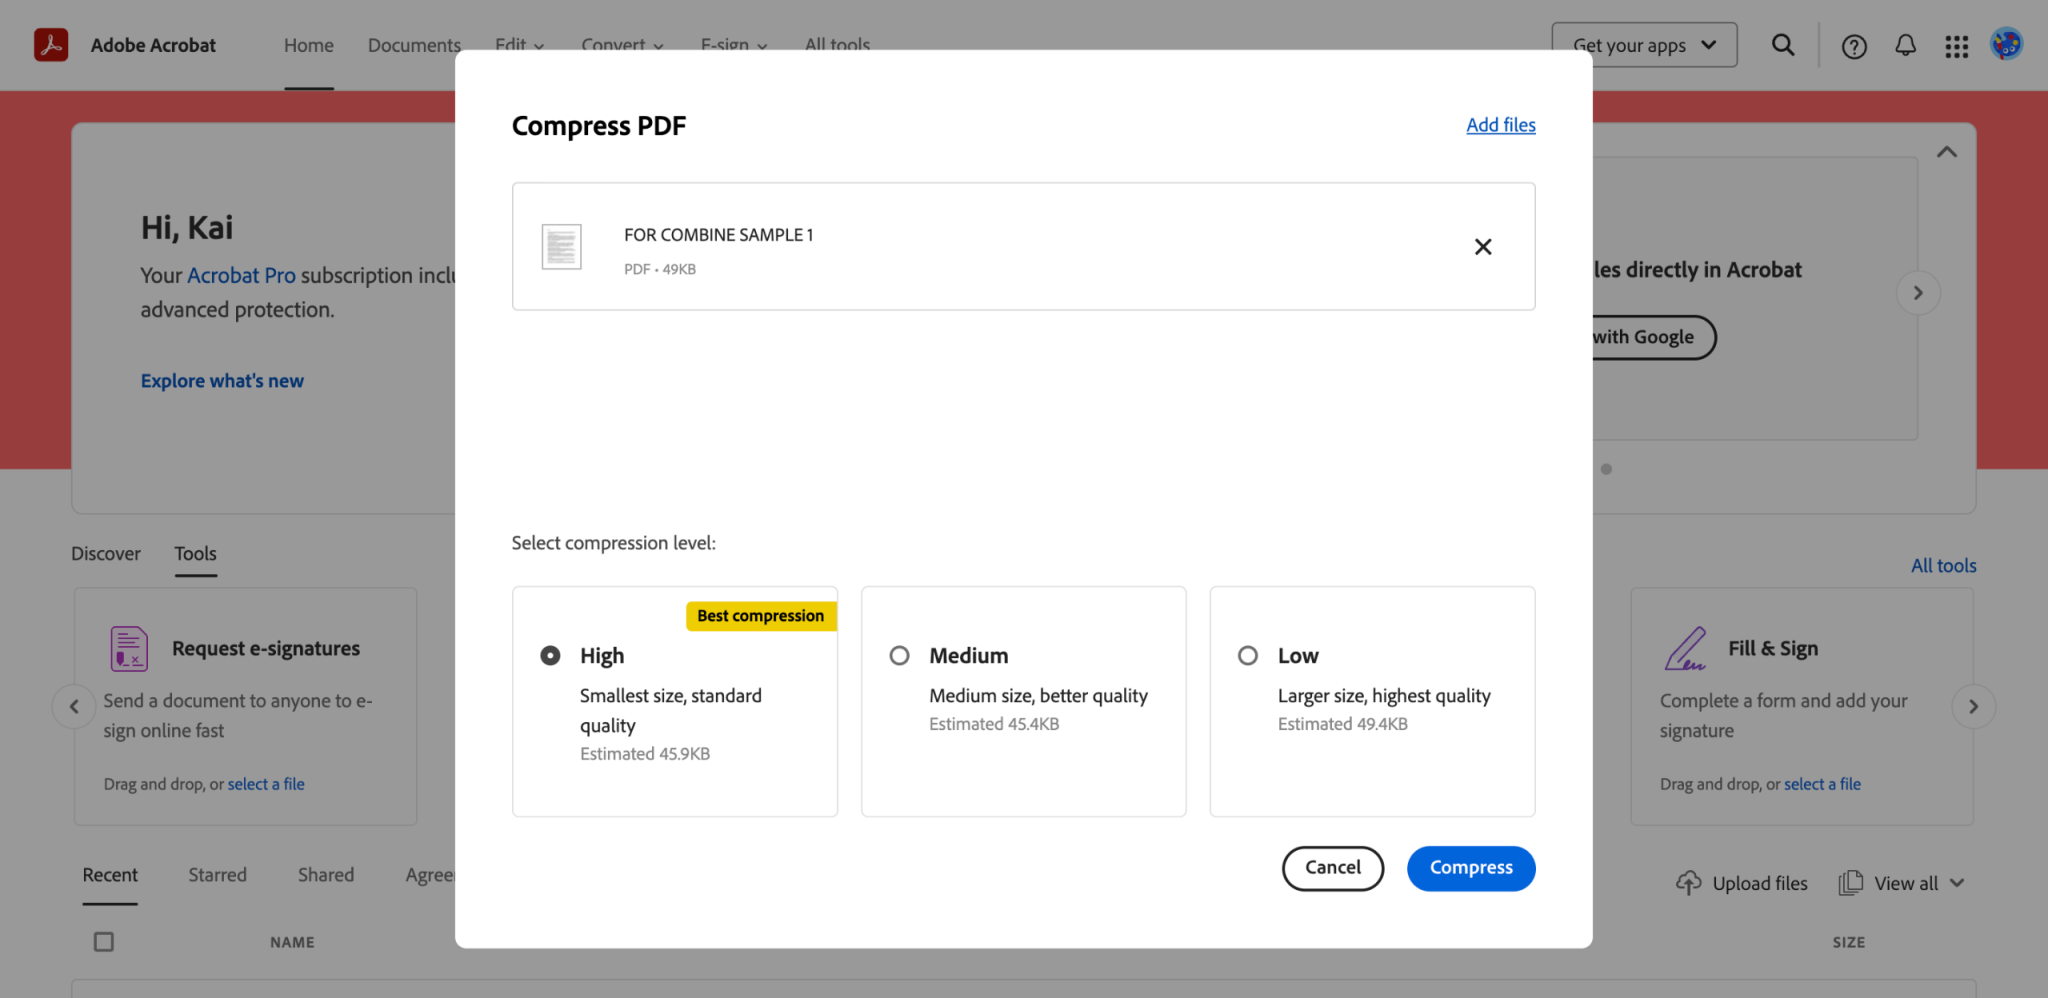Open the search magnifier icon
The height and width of the screenshot is (998, 2048).
coord(1783,45)
